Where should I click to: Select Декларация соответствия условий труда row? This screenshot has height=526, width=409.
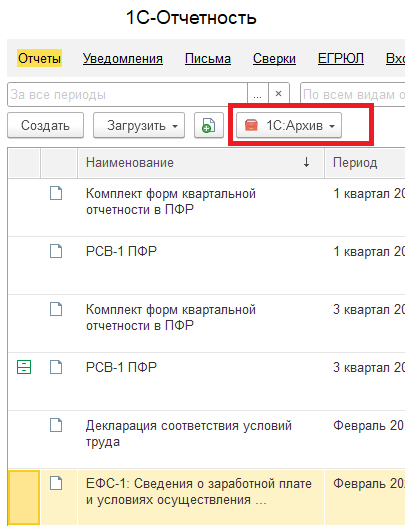click(x=206, y=439)
